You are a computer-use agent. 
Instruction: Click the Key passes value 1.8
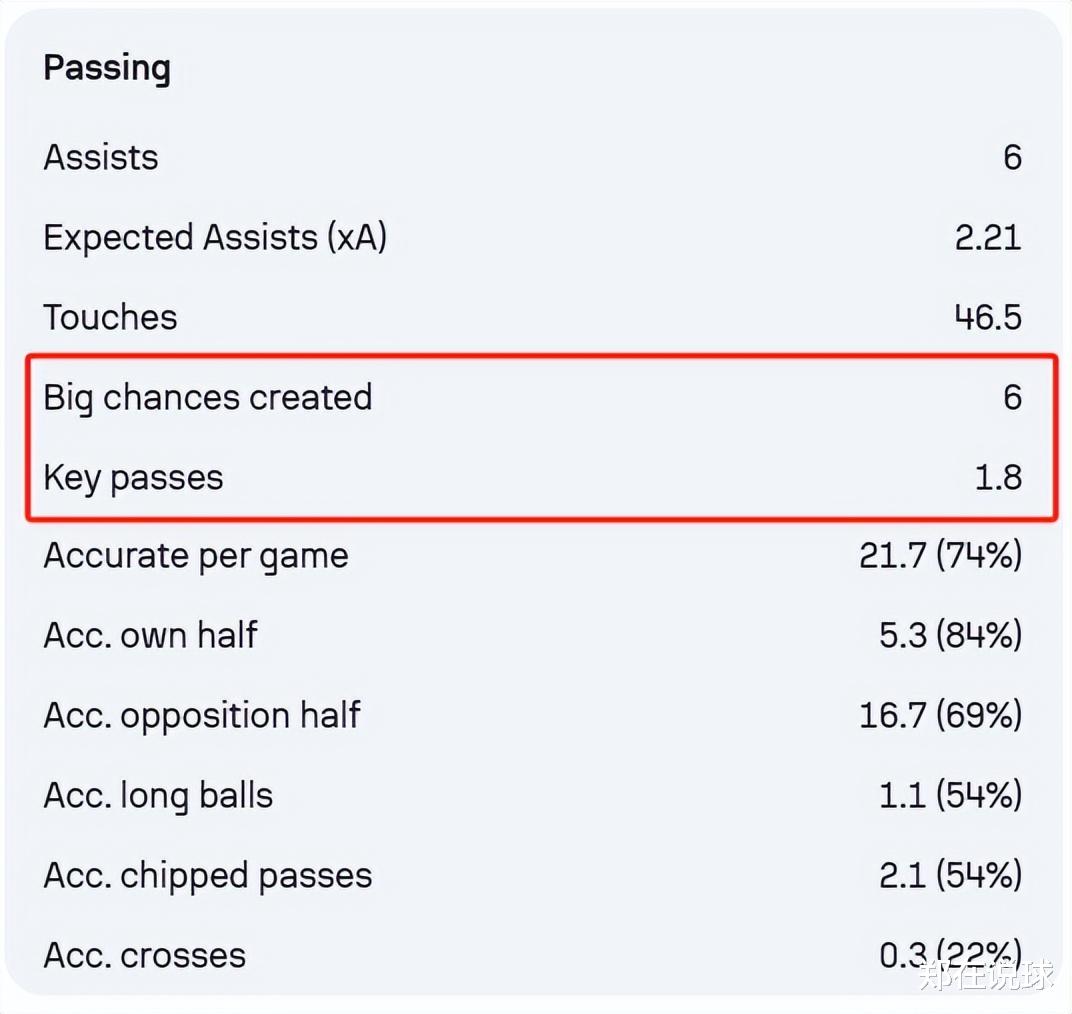click(x=998, y=477)
